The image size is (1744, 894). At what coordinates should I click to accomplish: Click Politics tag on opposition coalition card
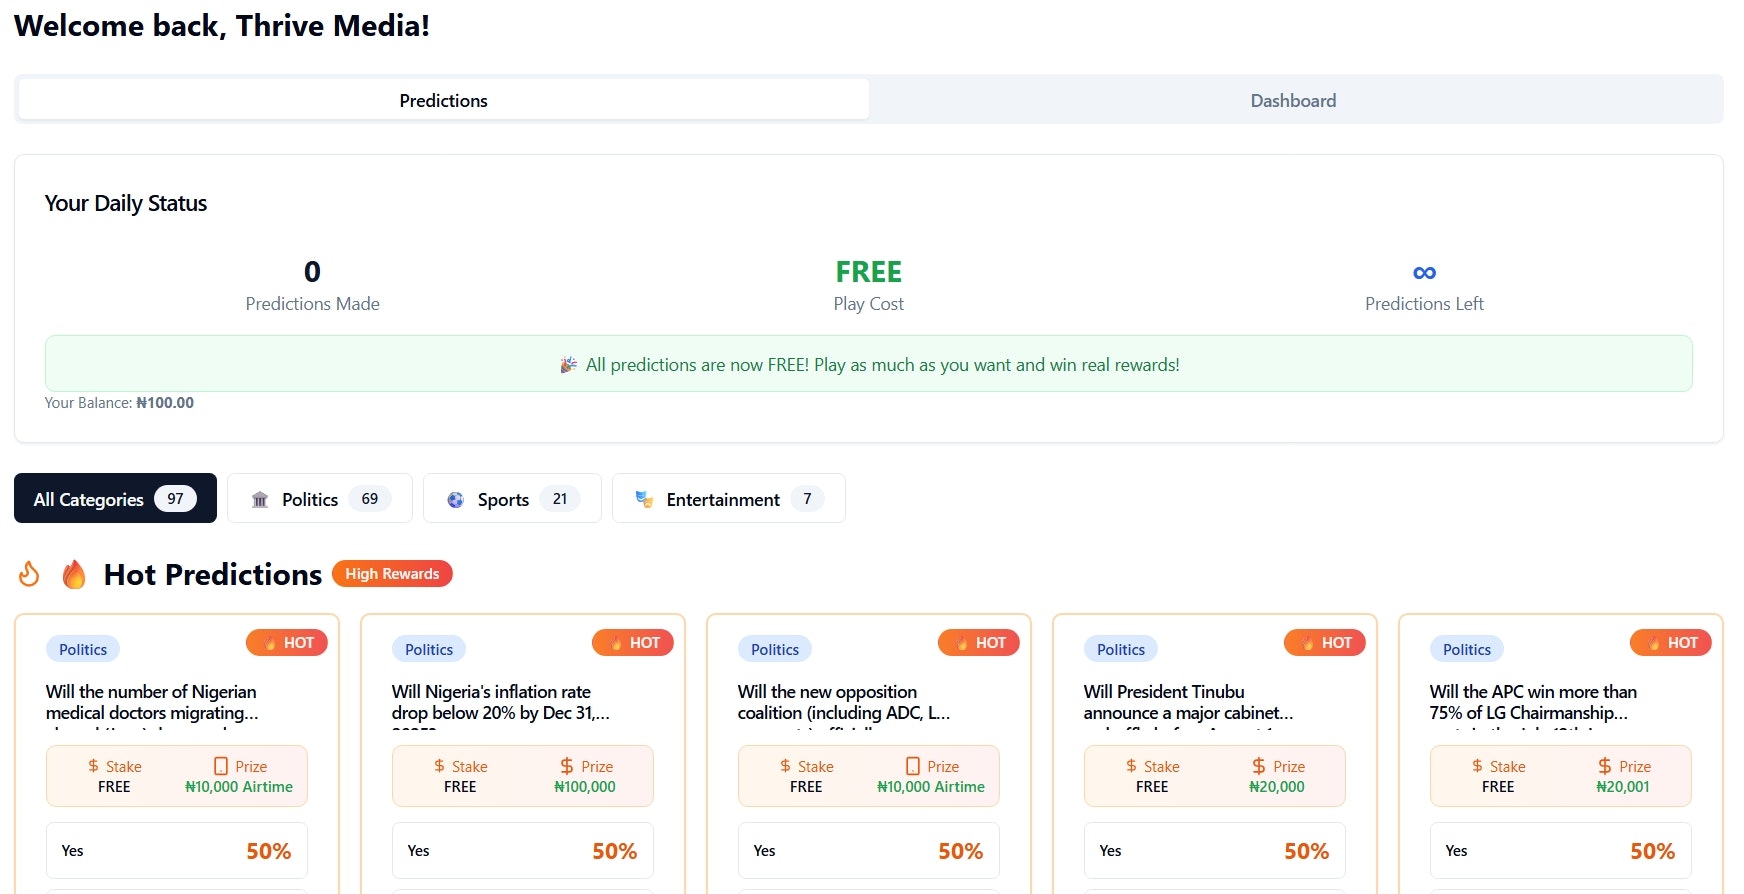775,649
